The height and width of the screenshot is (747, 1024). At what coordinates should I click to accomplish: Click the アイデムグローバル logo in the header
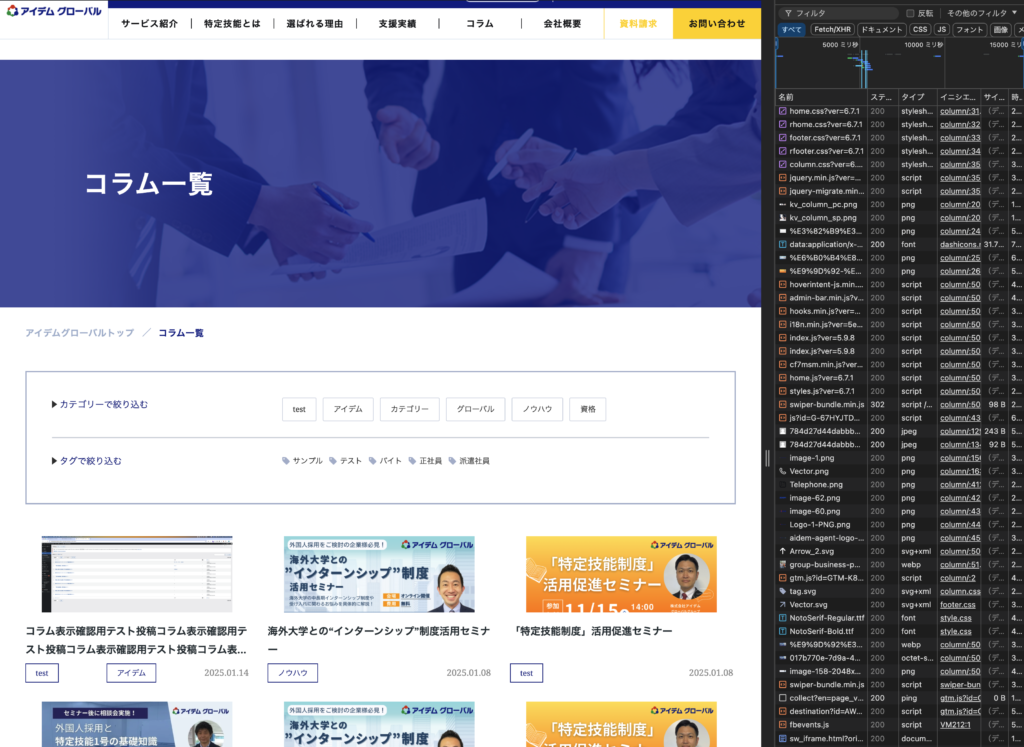coord(54,11)
